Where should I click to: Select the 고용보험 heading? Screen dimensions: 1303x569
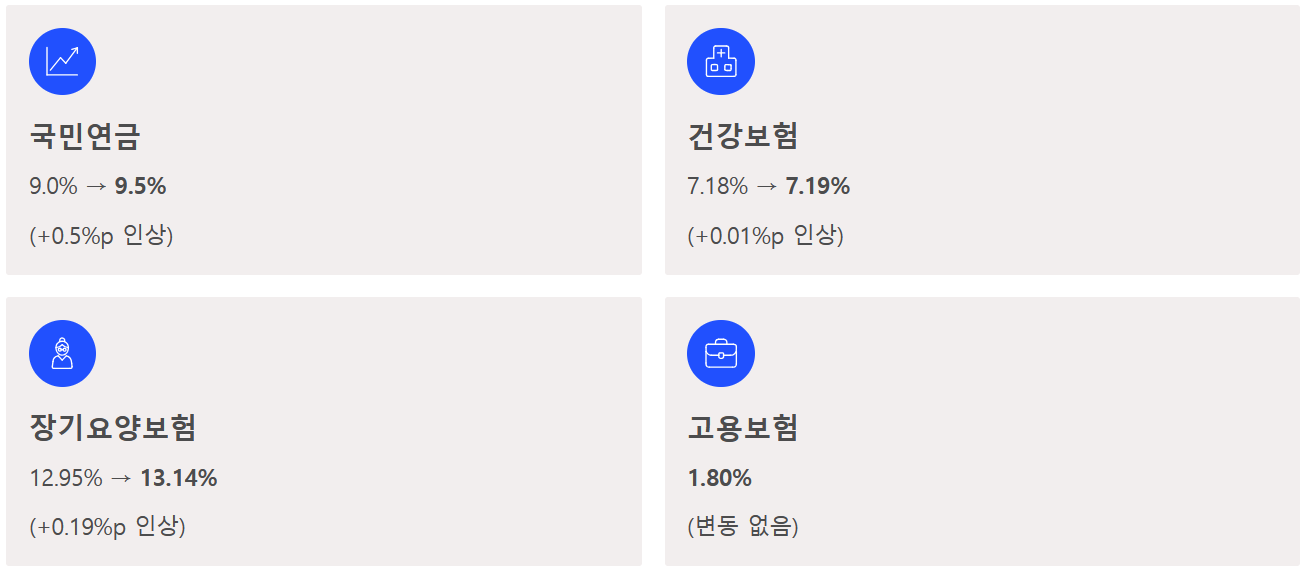(x=743, y=428)
